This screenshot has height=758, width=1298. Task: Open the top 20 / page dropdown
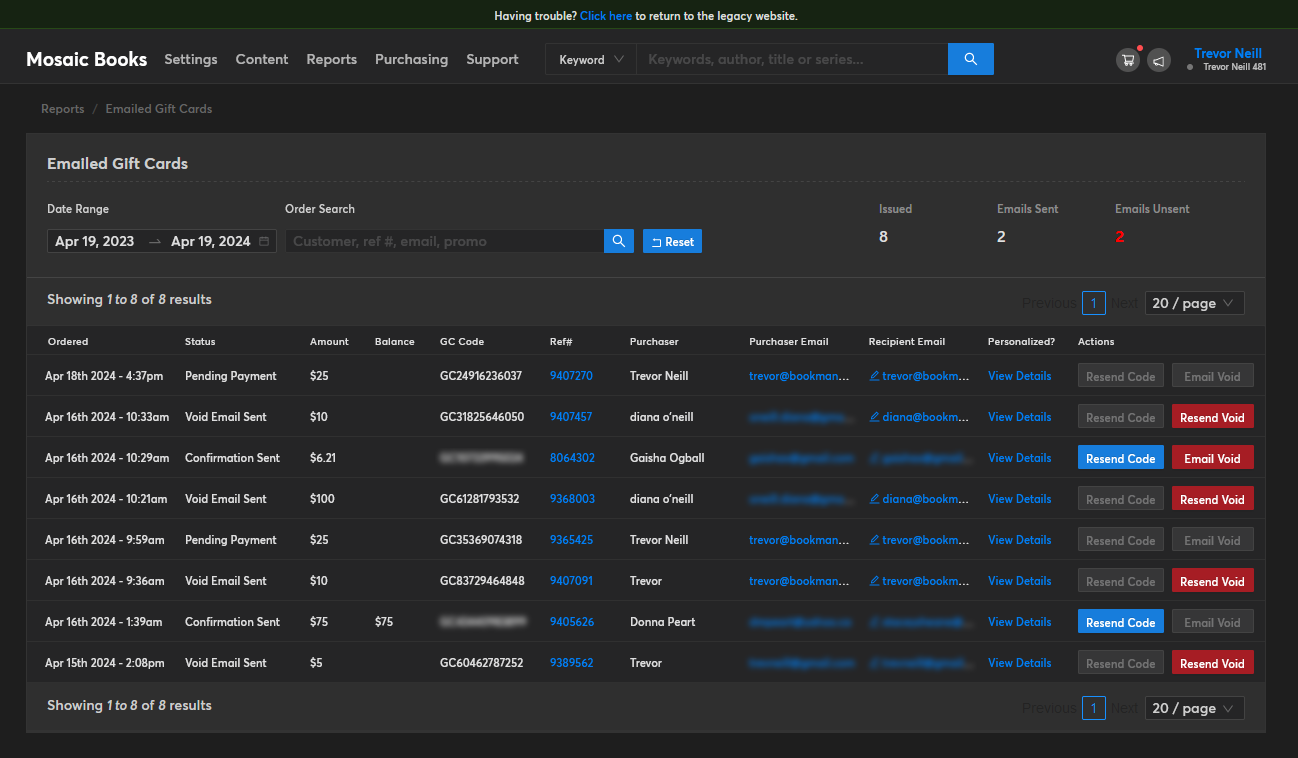(x=1194, y=303)
